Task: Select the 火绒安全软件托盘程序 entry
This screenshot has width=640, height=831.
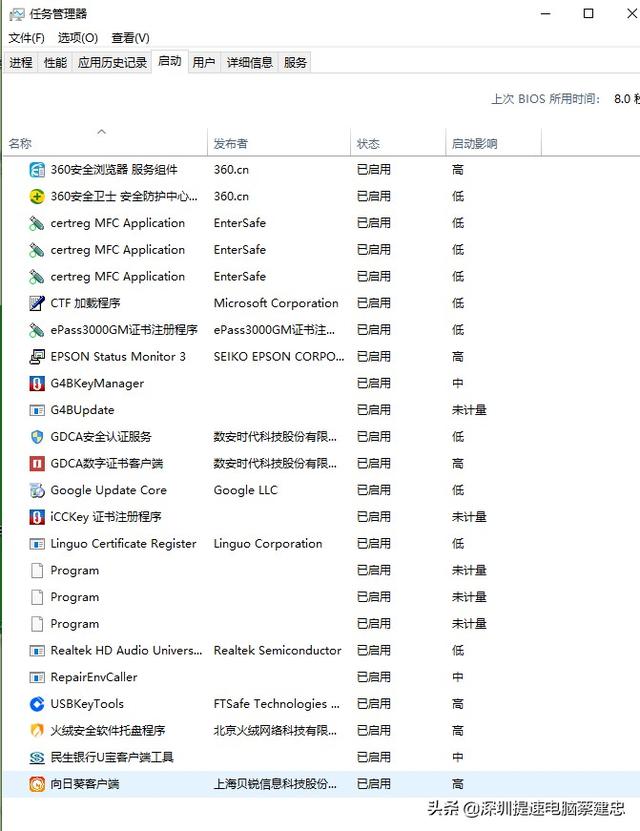Action: 321,731
